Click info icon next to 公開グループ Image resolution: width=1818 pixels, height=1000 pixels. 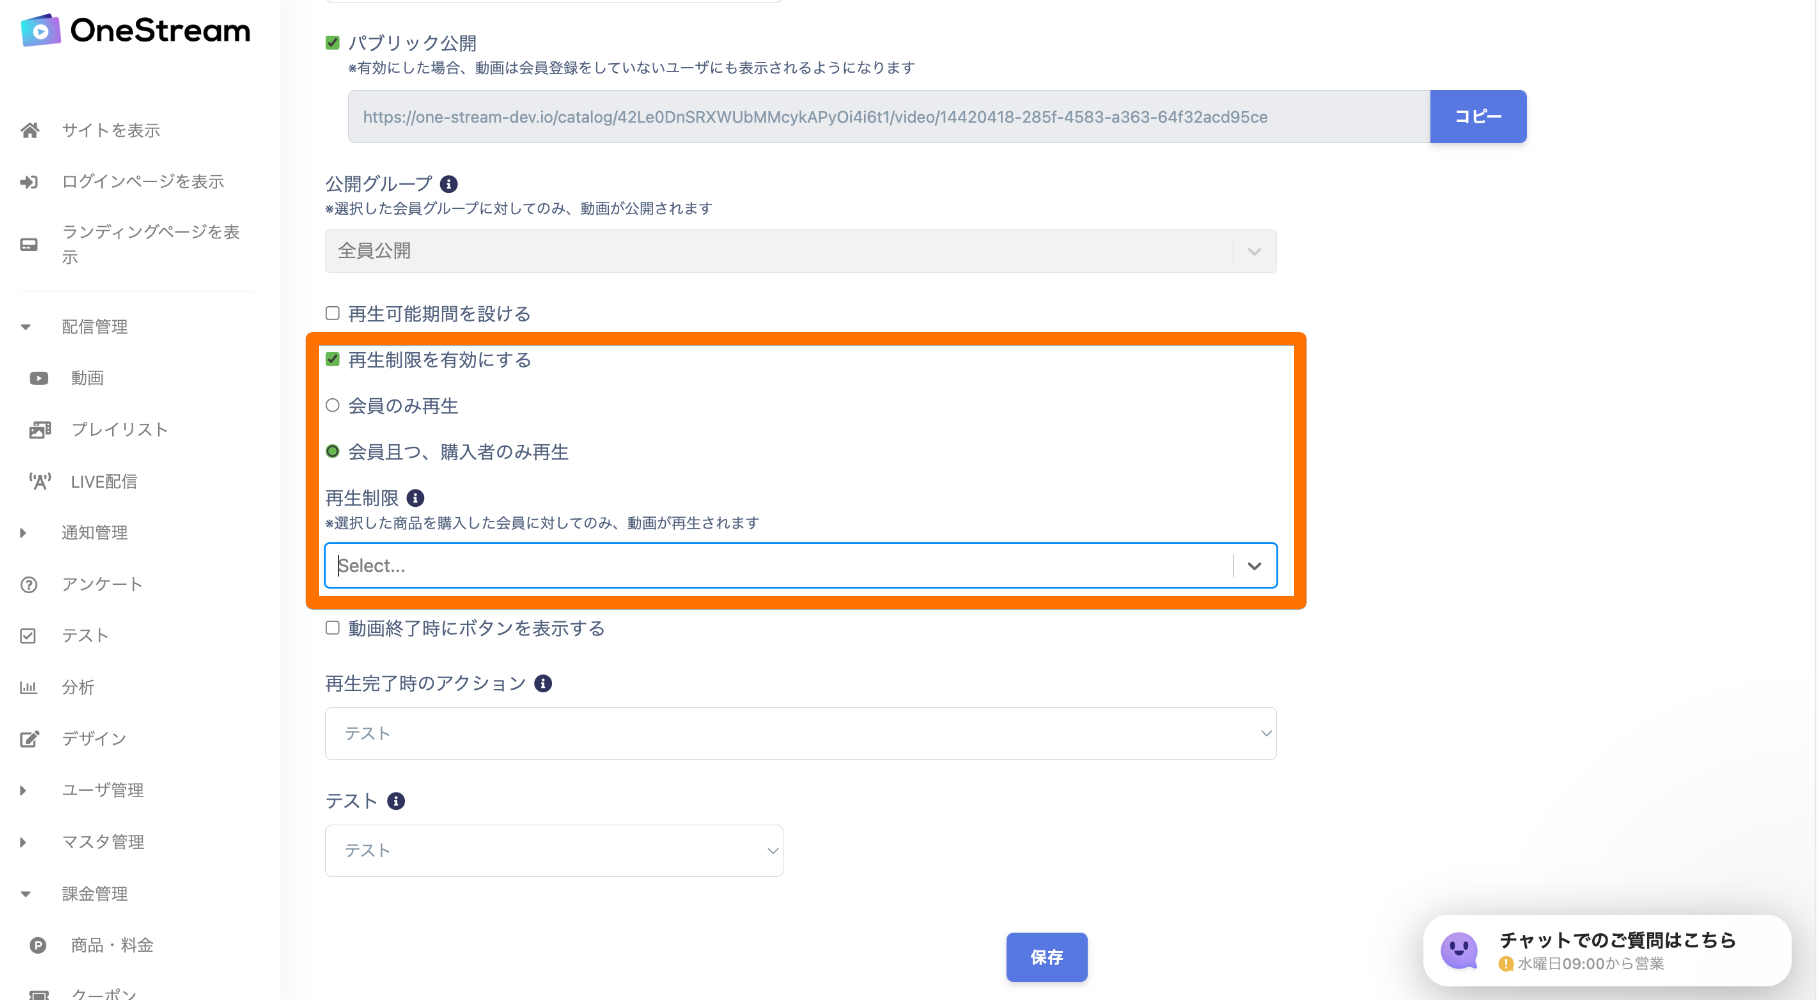point(449,184)
